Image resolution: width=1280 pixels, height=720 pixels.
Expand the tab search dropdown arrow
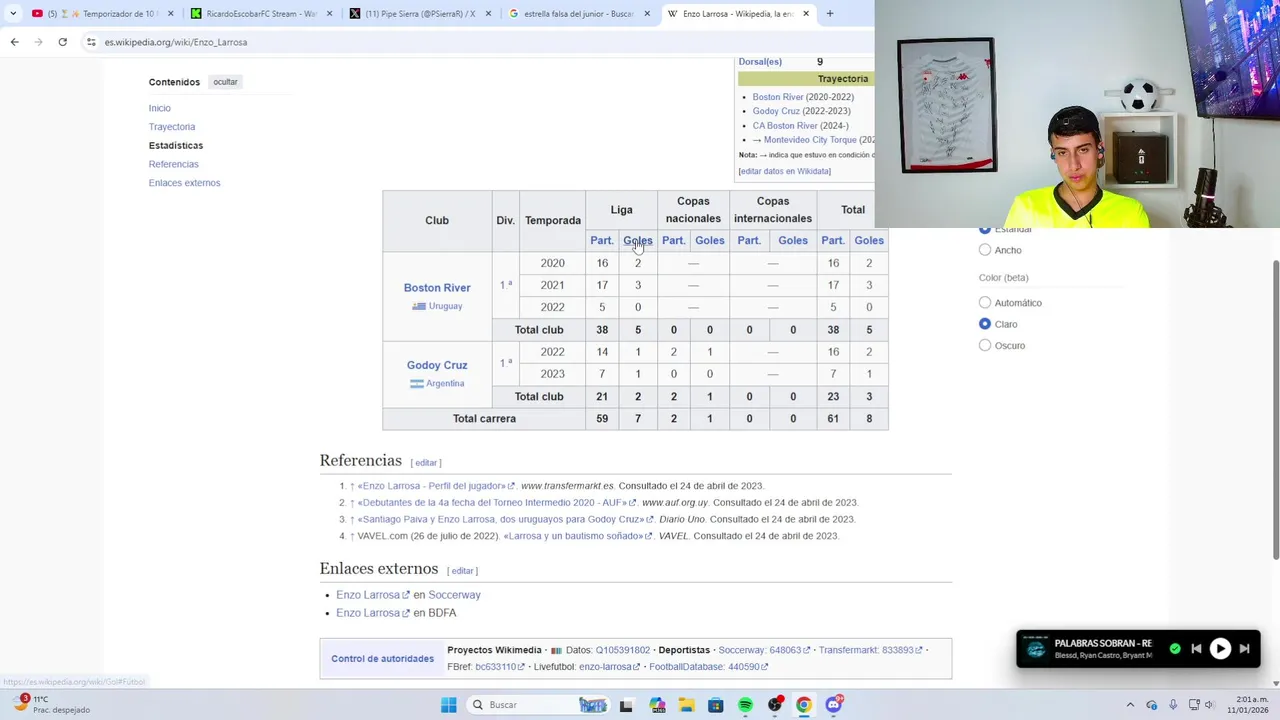[13, 14]
